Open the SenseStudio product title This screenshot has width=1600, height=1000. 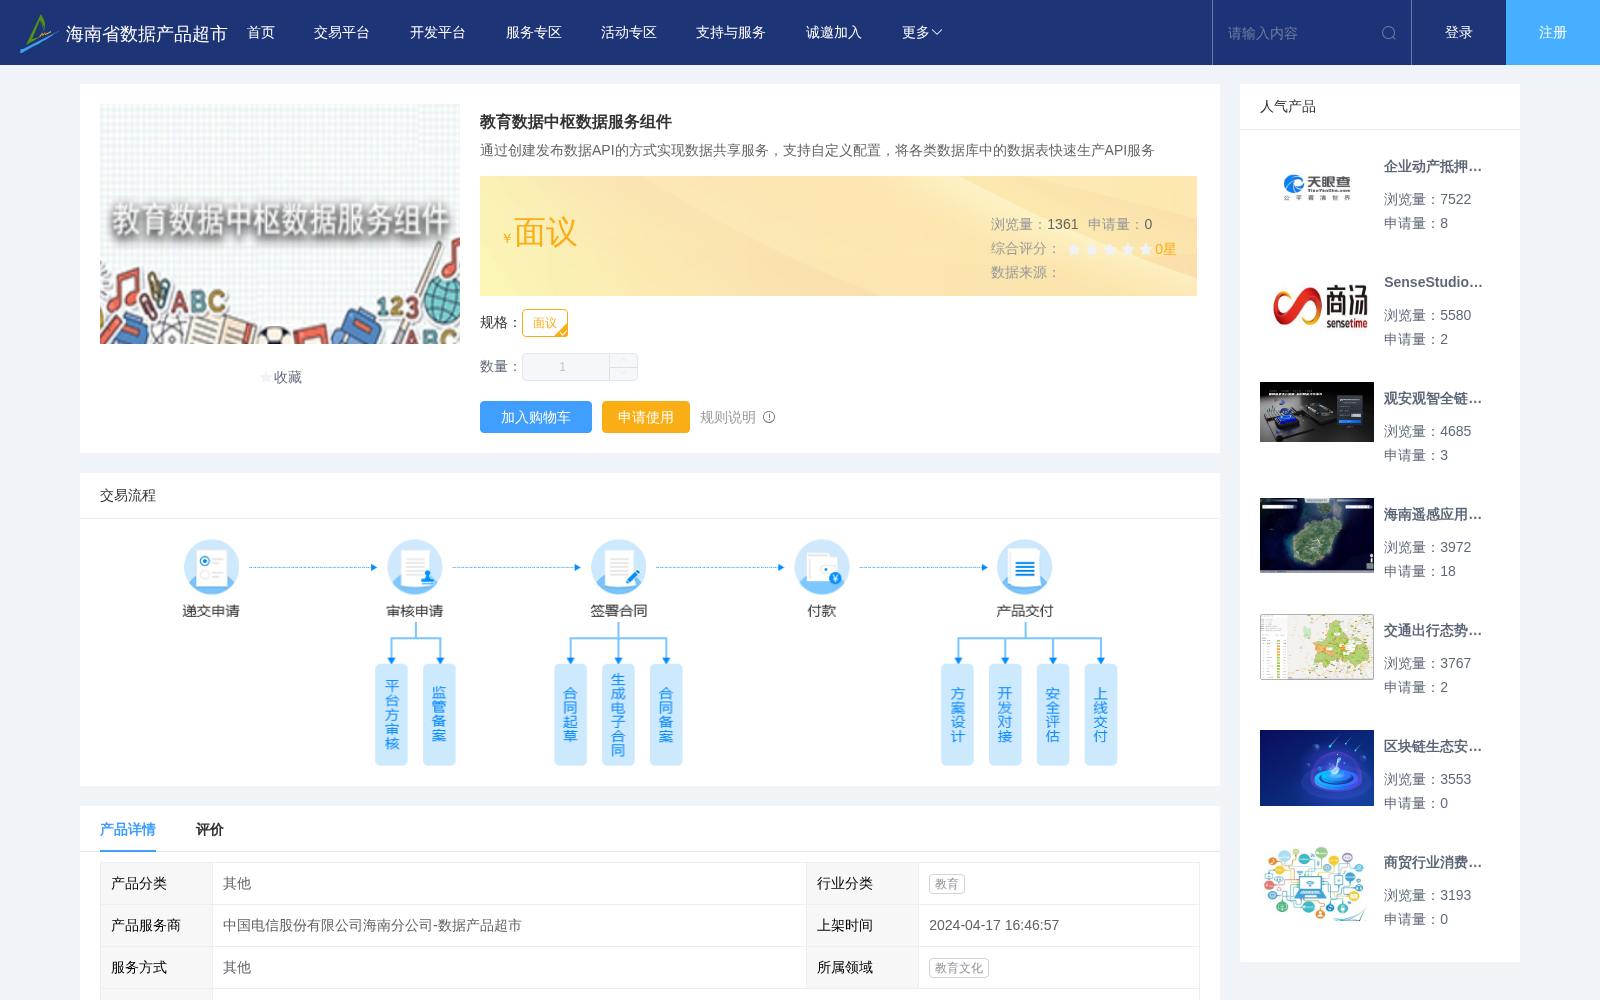[1433, 283]
